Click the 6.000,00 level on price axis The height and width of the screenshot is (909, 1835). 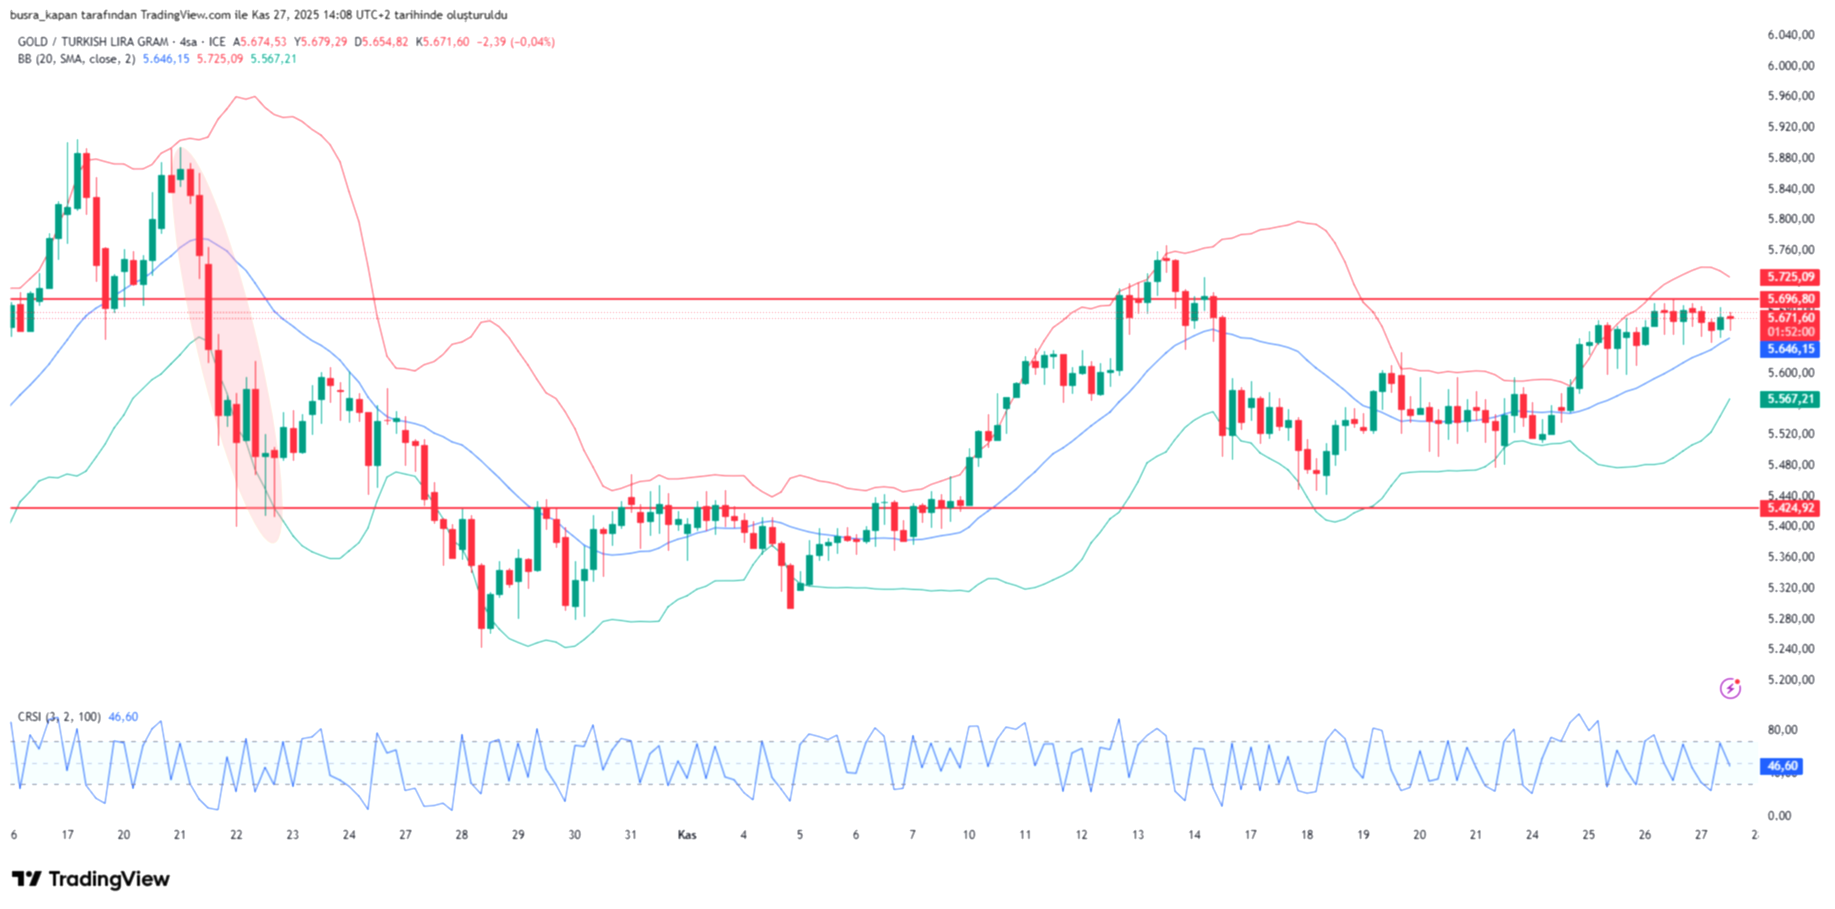[1790, 66]
